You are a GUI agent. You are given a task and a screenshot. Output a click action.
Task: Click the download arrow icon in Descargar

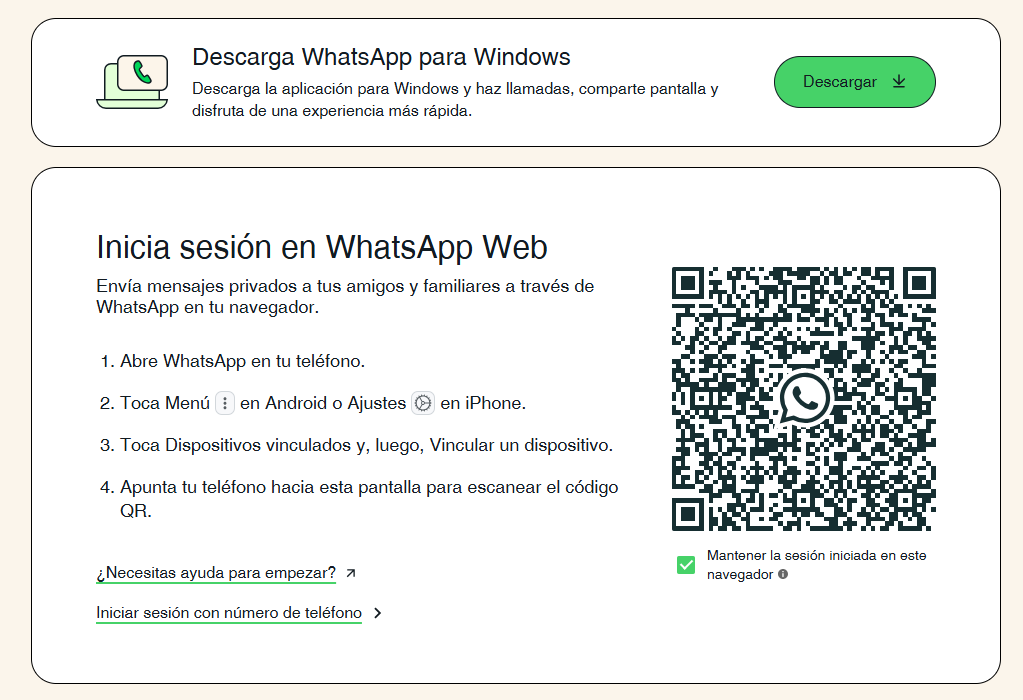pyautogui.click(x=899, y=82)
